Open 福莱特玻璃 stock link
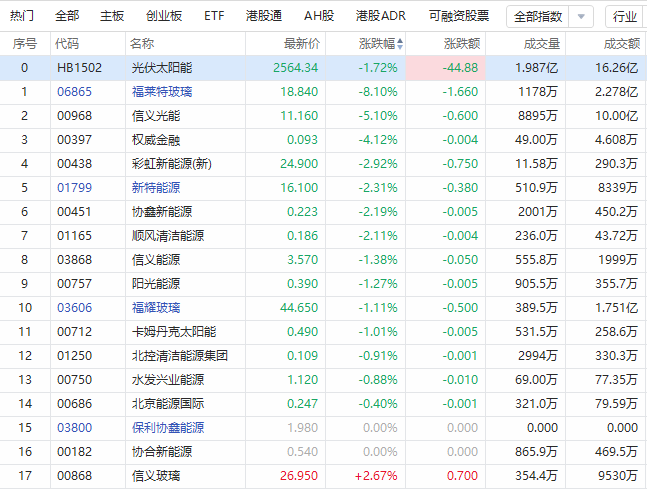 162,92
